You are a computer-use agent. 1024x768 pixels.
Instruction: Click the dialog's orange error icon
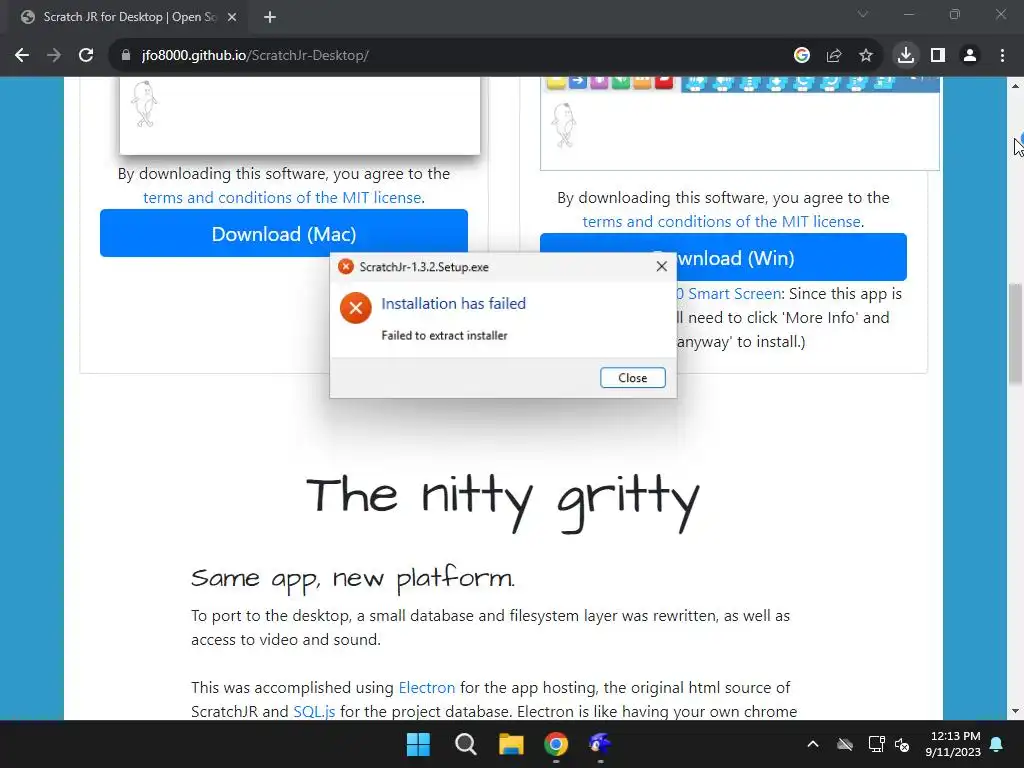pos(356,308)
